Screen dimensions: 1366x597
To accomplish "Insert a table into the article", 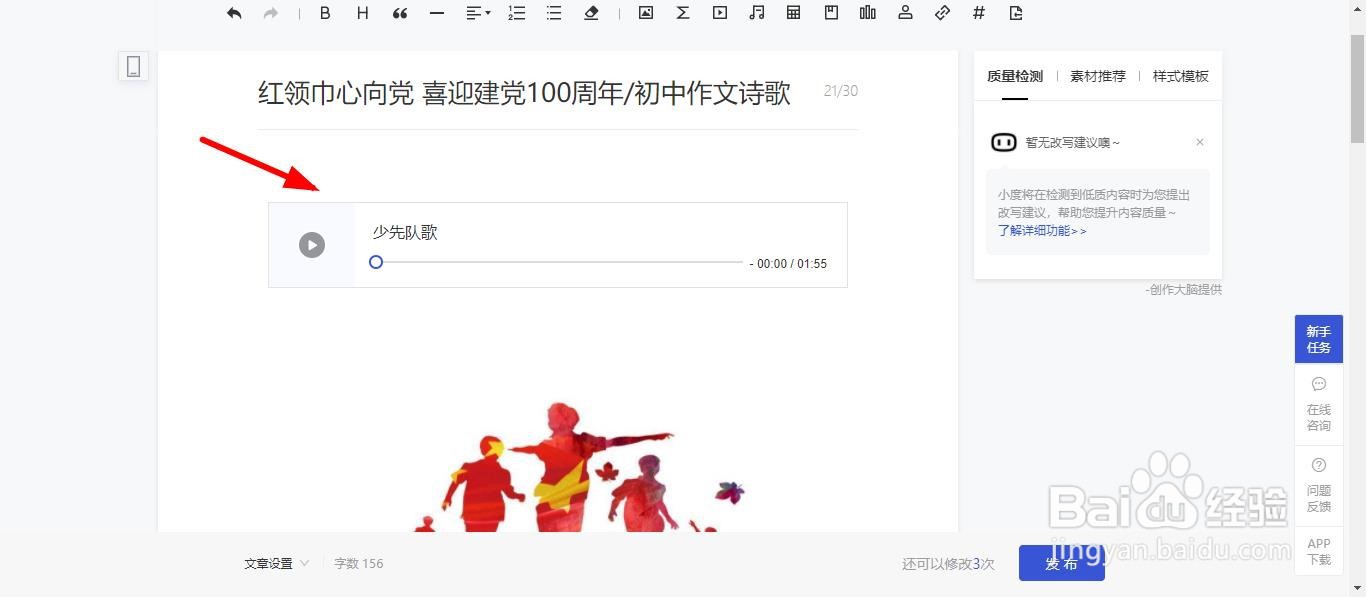I will [x=793, y=13].
